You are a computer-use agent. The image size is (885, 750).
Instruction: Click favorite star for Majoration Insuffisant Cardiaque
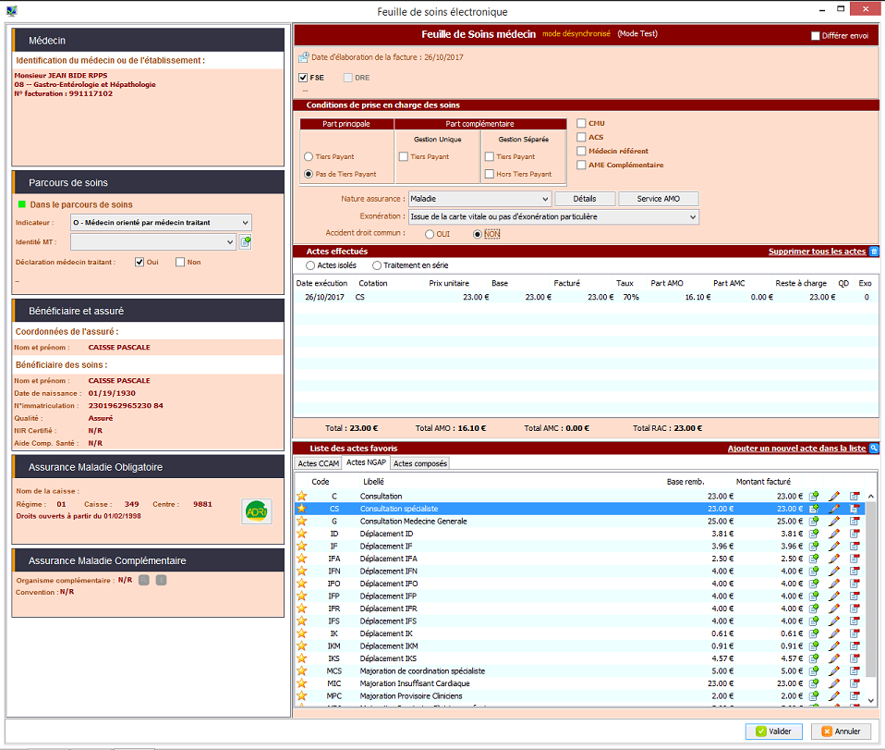tap(301, 683)
